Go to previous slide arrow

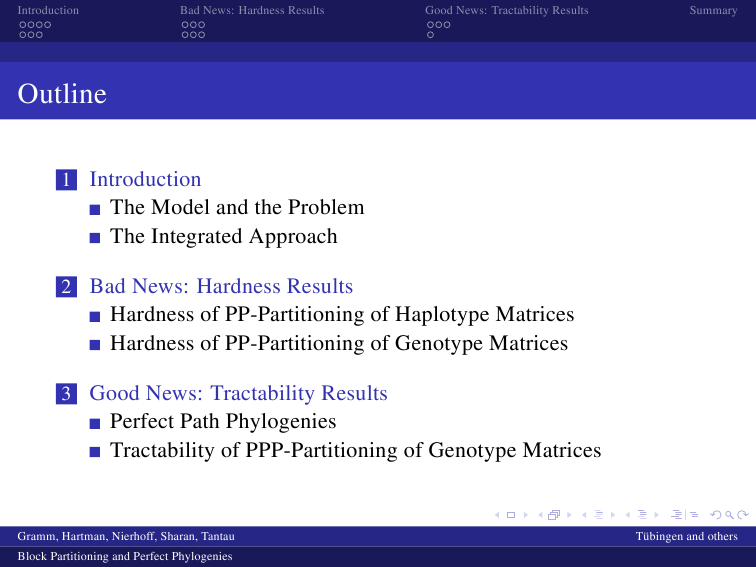click(497, 515)
